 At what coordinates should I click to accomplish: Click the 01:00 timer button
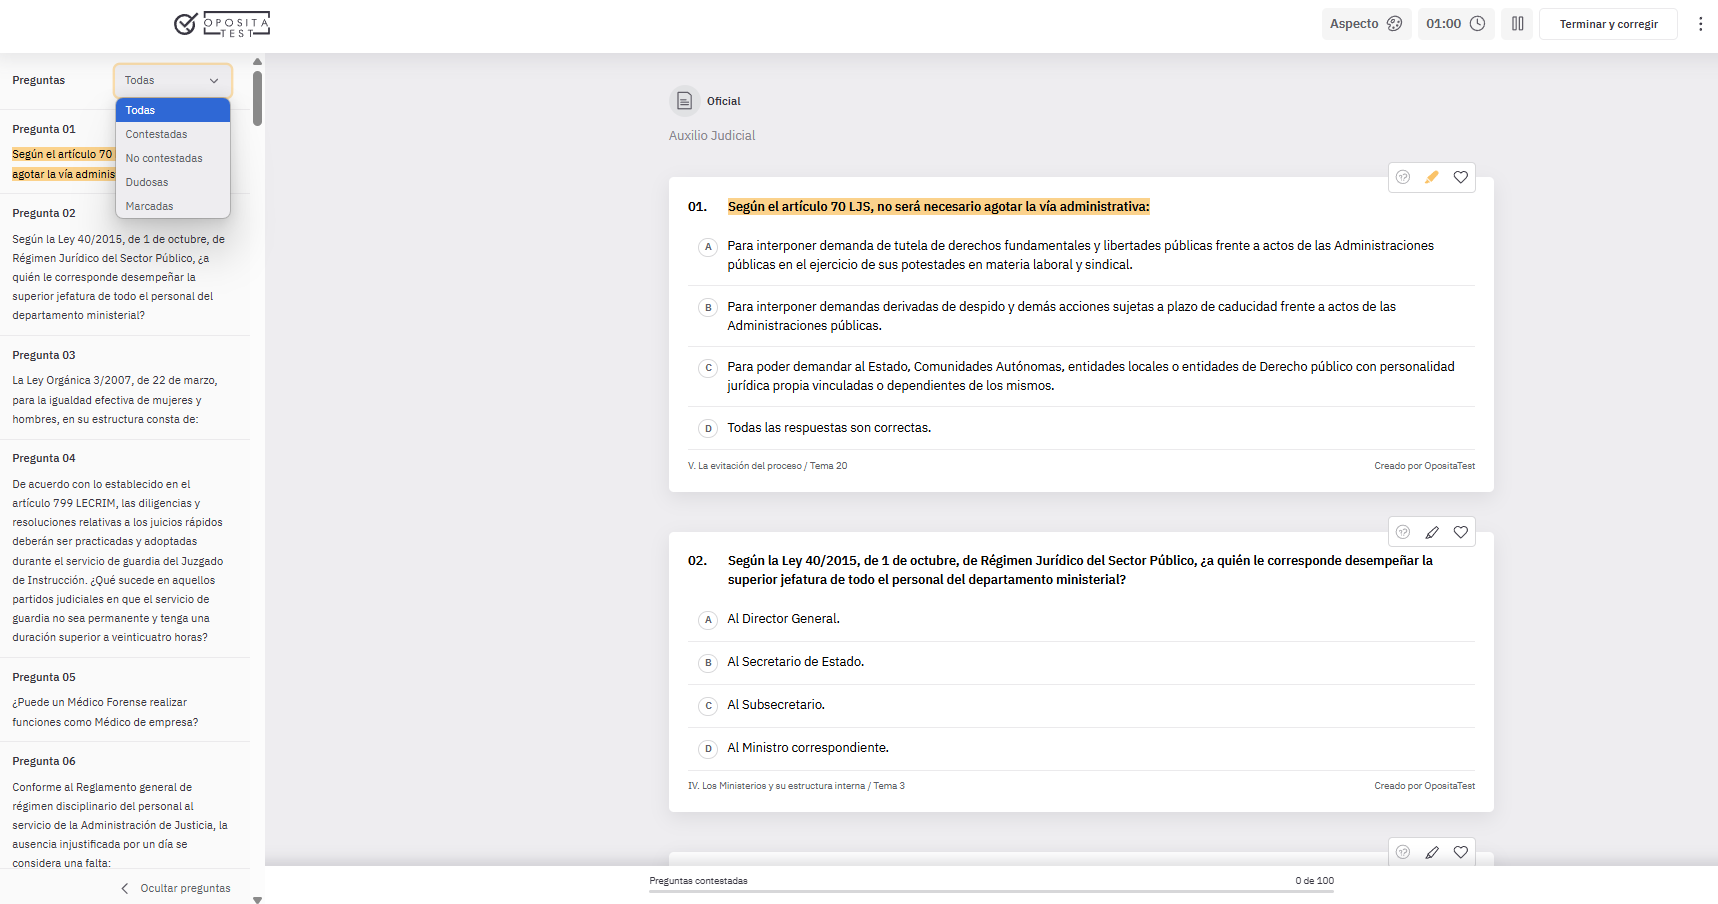pos(1456,24)
